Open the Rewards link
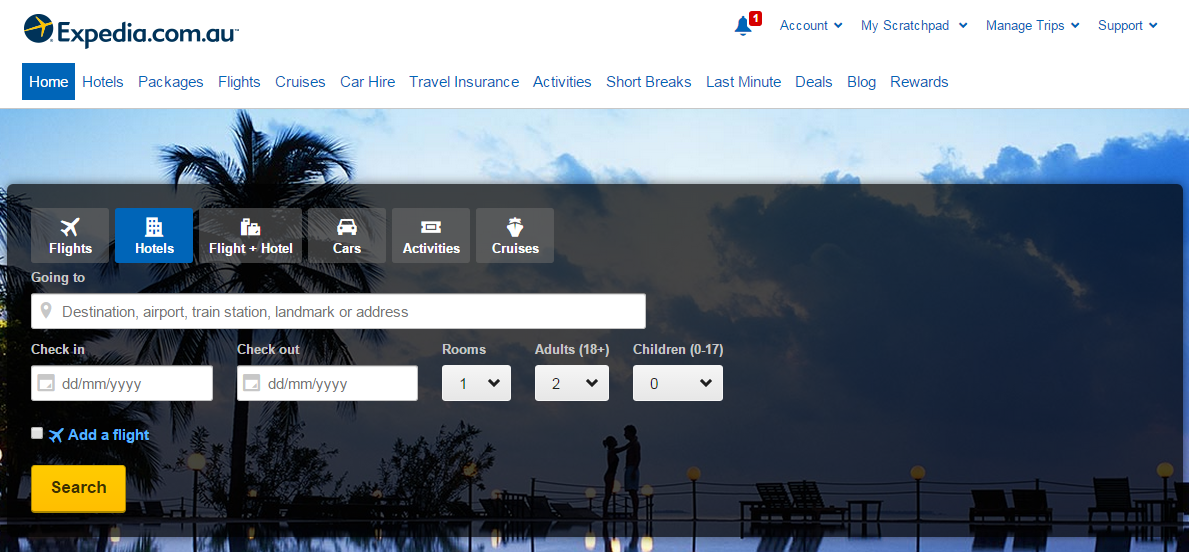 tap(919, 82)
